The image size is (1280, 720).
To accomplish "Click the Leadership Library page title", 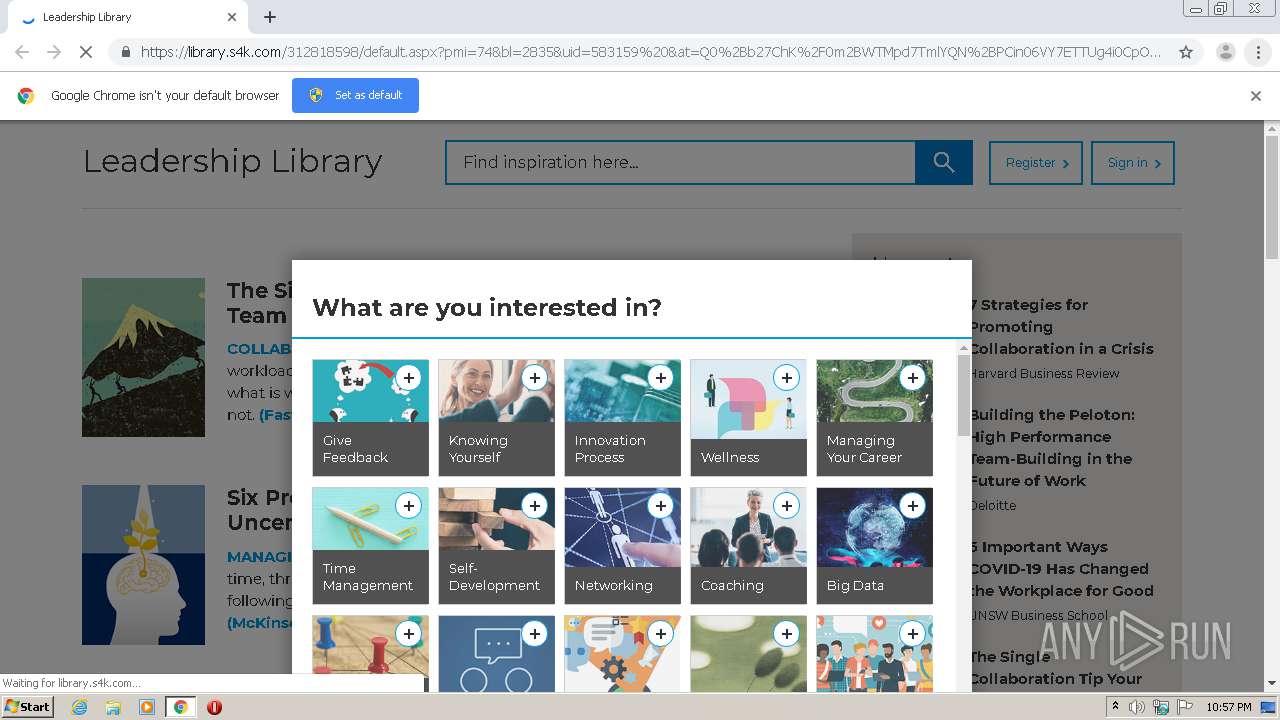I will click(x=232, y=161).
